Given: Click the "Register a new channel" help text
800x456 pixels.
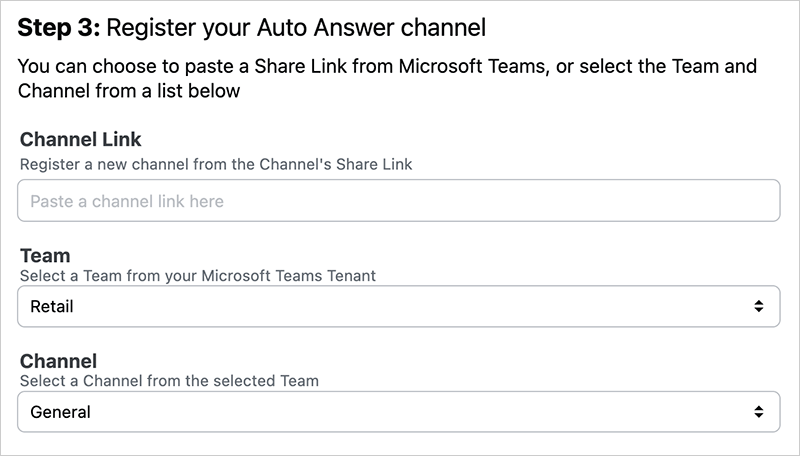Looking at the screenshot, I should [x=216, y=164].
